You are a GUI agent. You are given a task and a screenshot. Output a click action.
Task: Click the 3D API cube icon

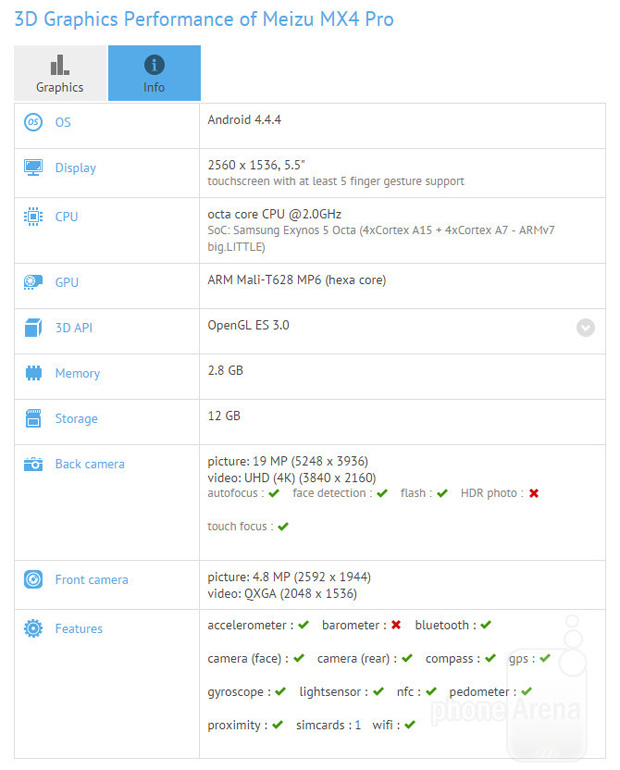34,327
